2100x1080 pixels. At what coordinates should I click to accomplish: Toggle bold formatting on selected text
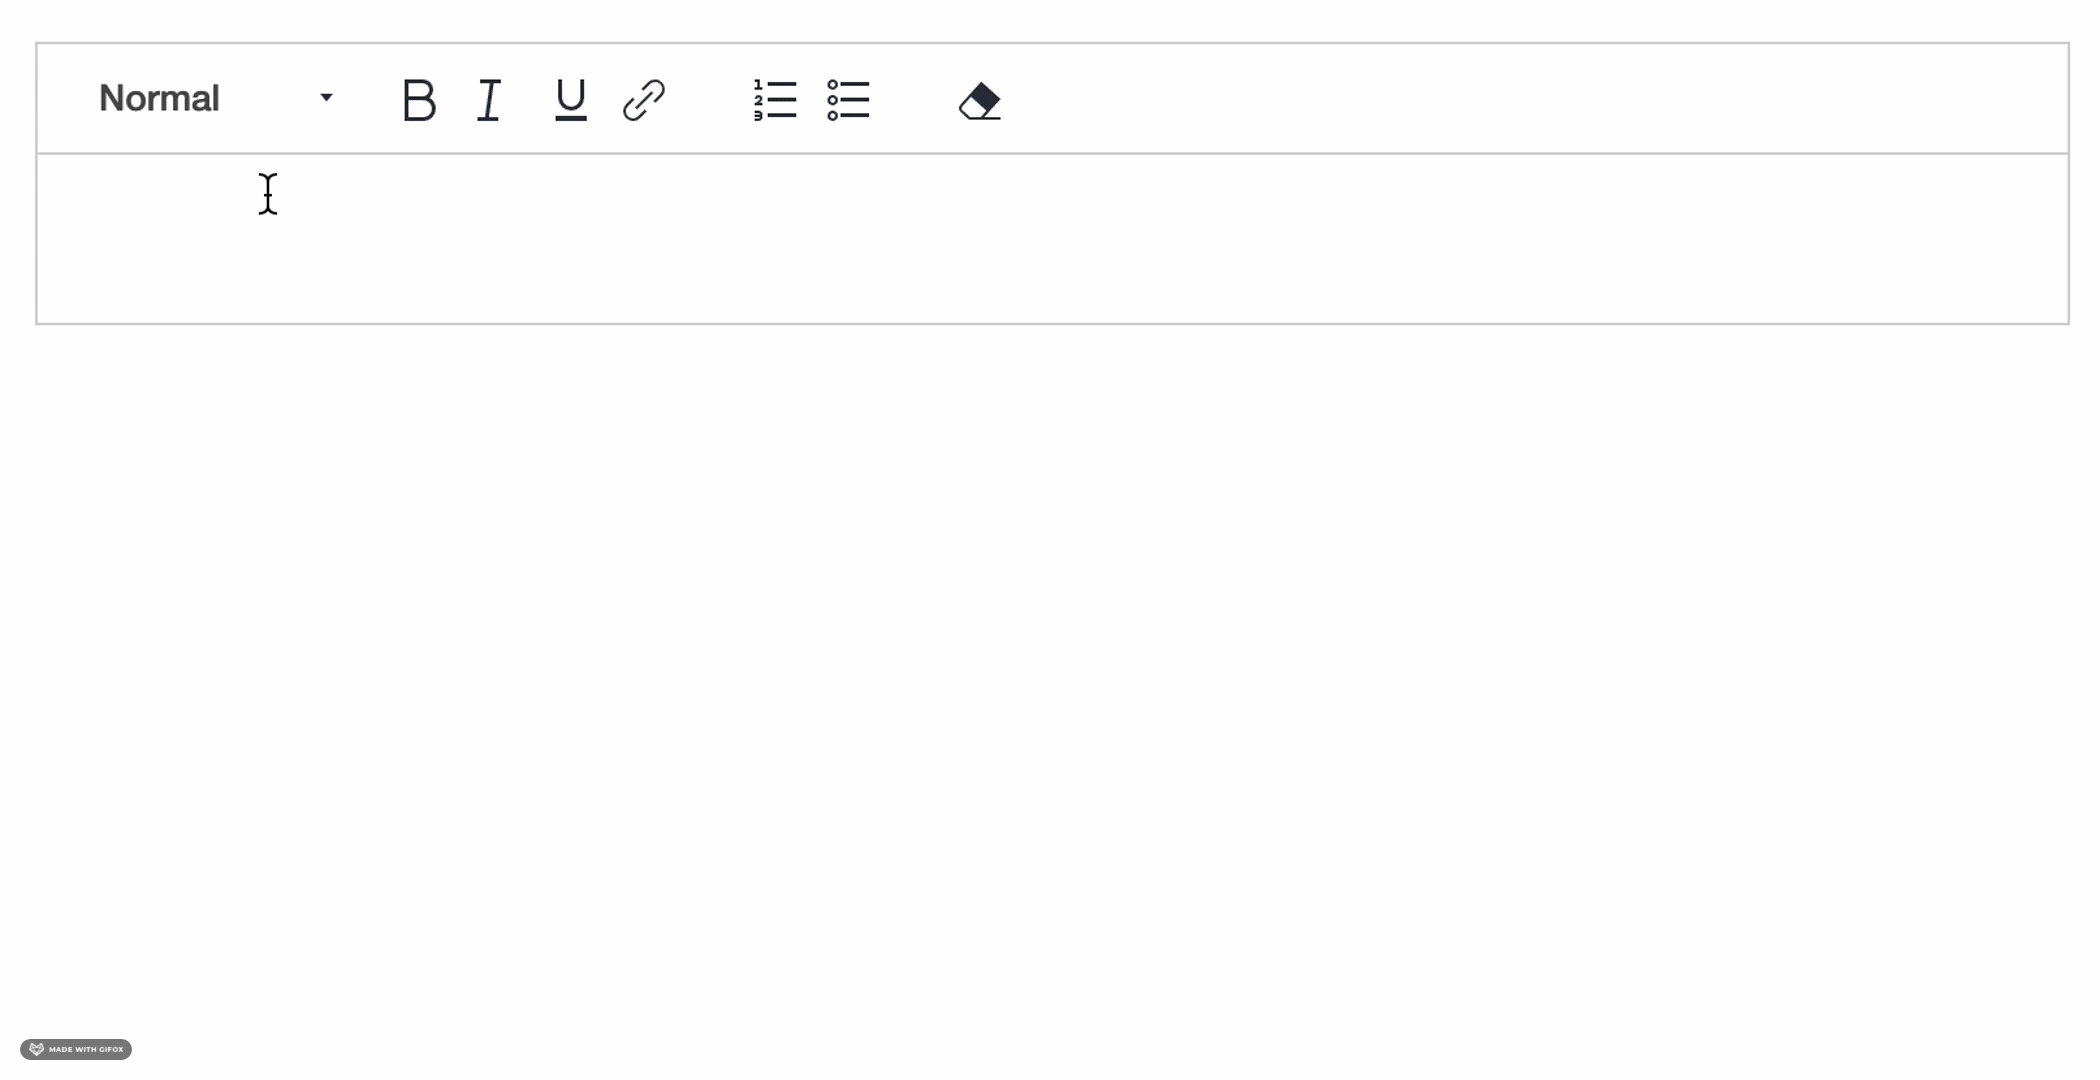point(419,99)
